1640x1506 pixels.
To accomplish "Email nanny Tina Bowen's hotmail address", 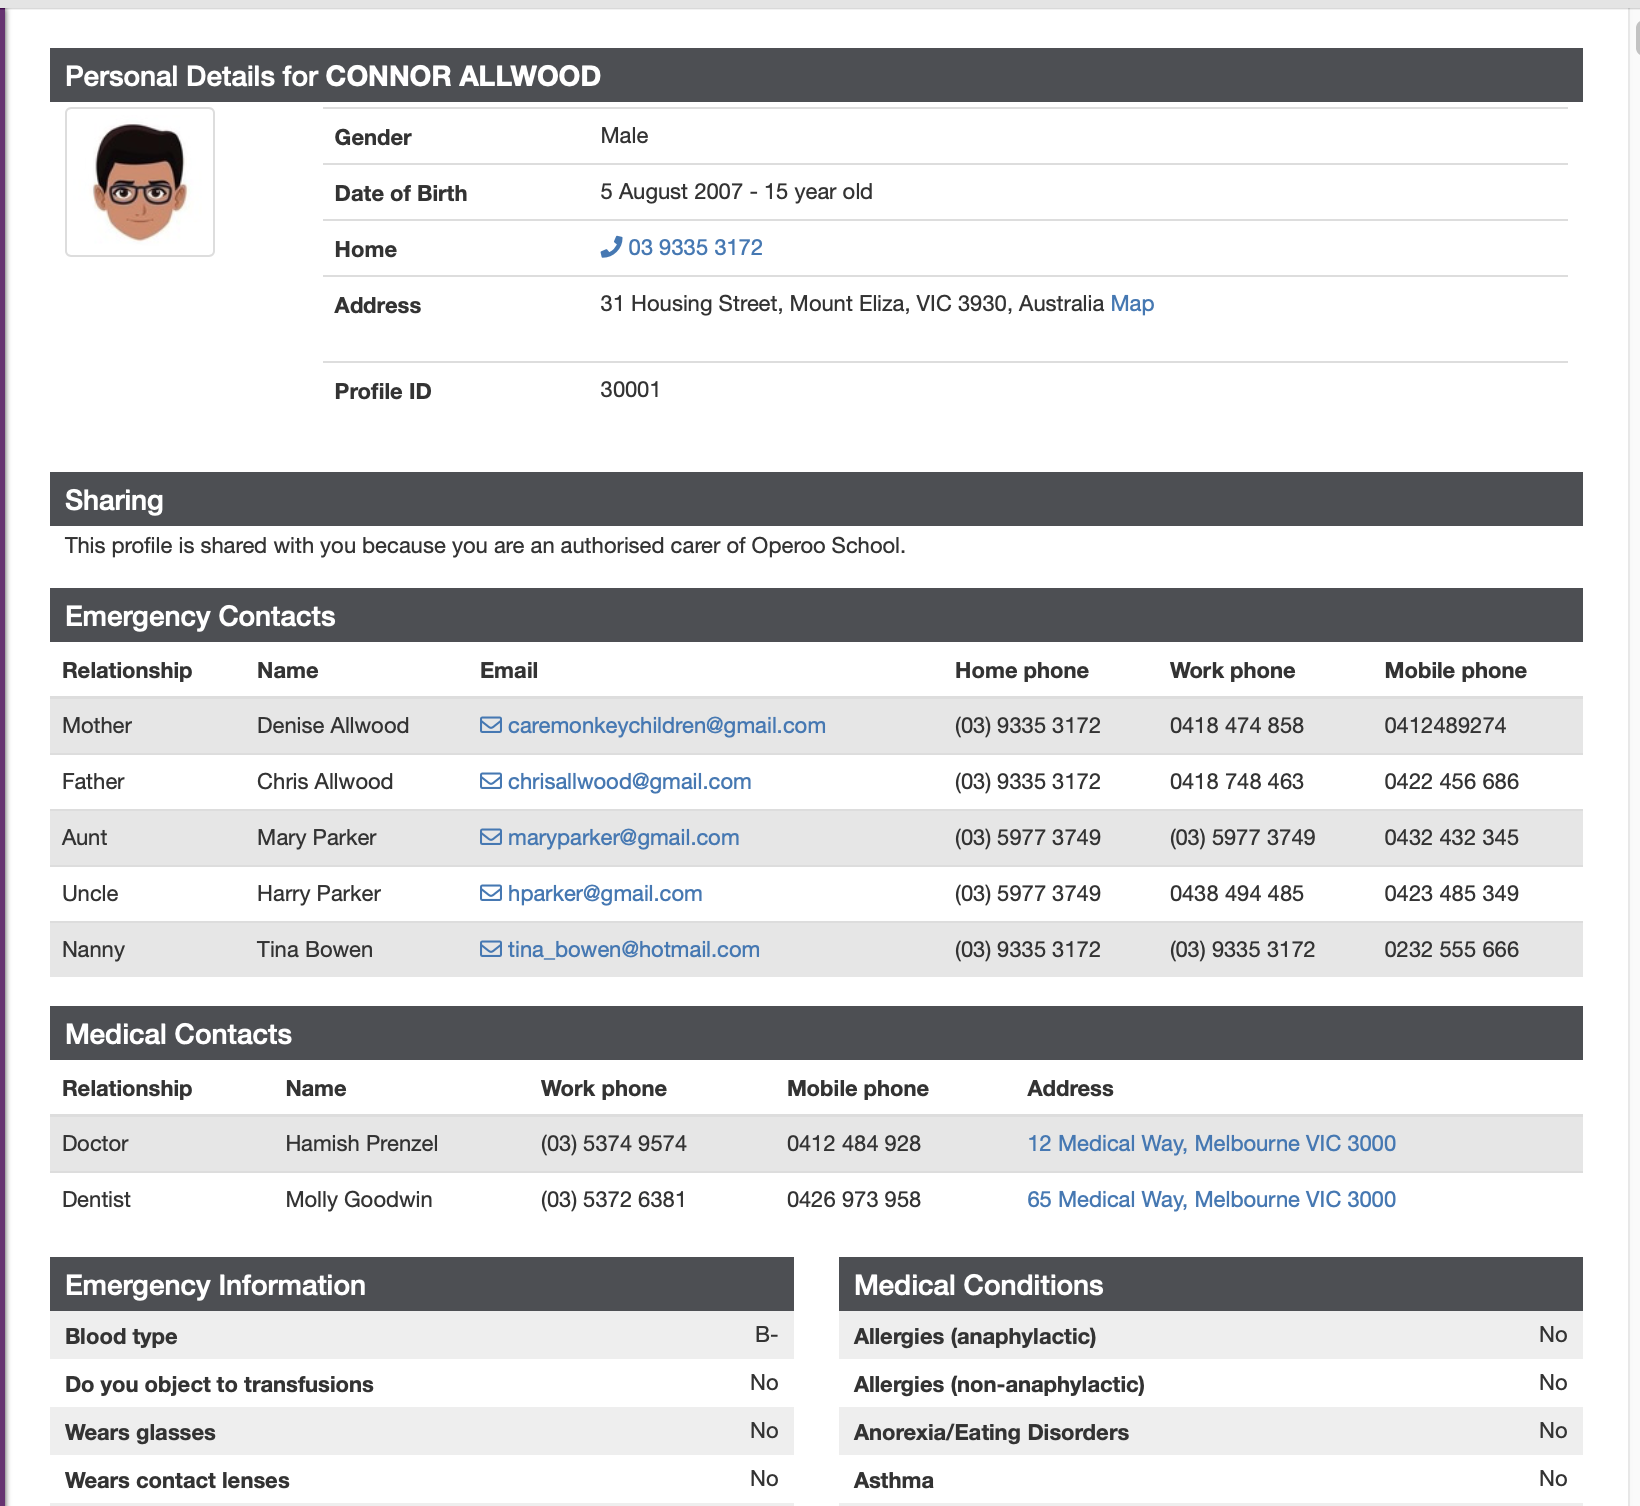I will (633, 949).
